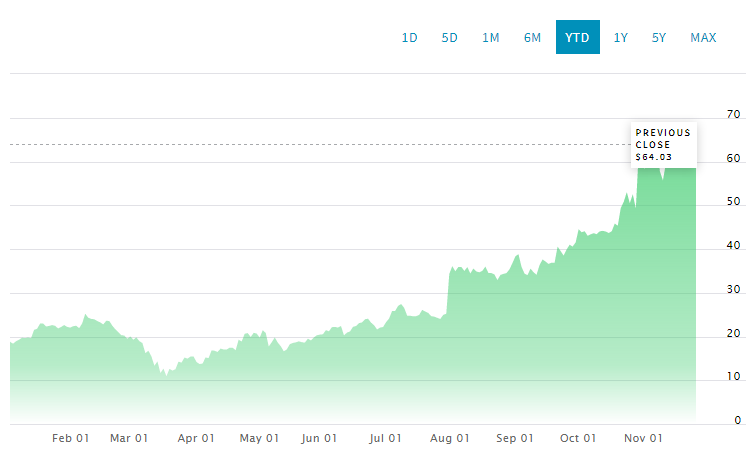Click the 70 value on price axis
This screenshot has height=460, width=756.
coord(734,114)
